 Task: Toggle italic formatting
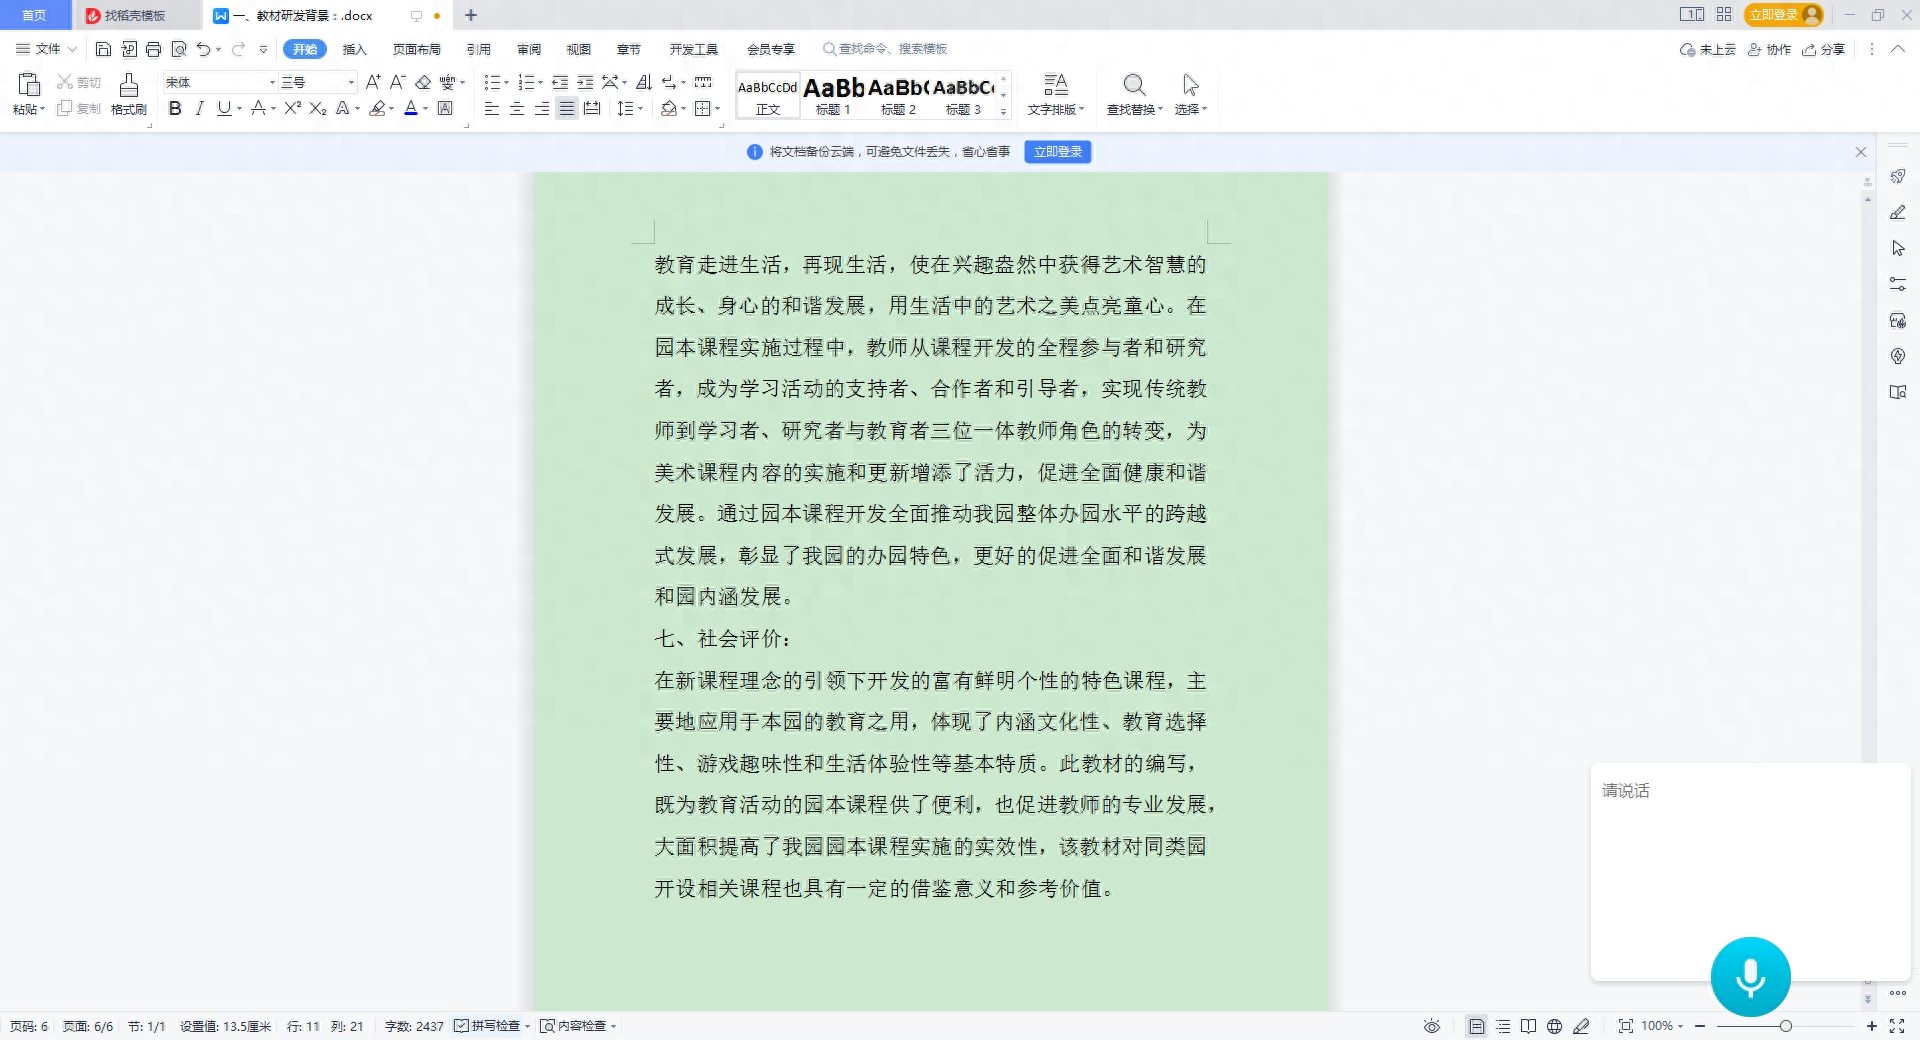coord(199,108)
